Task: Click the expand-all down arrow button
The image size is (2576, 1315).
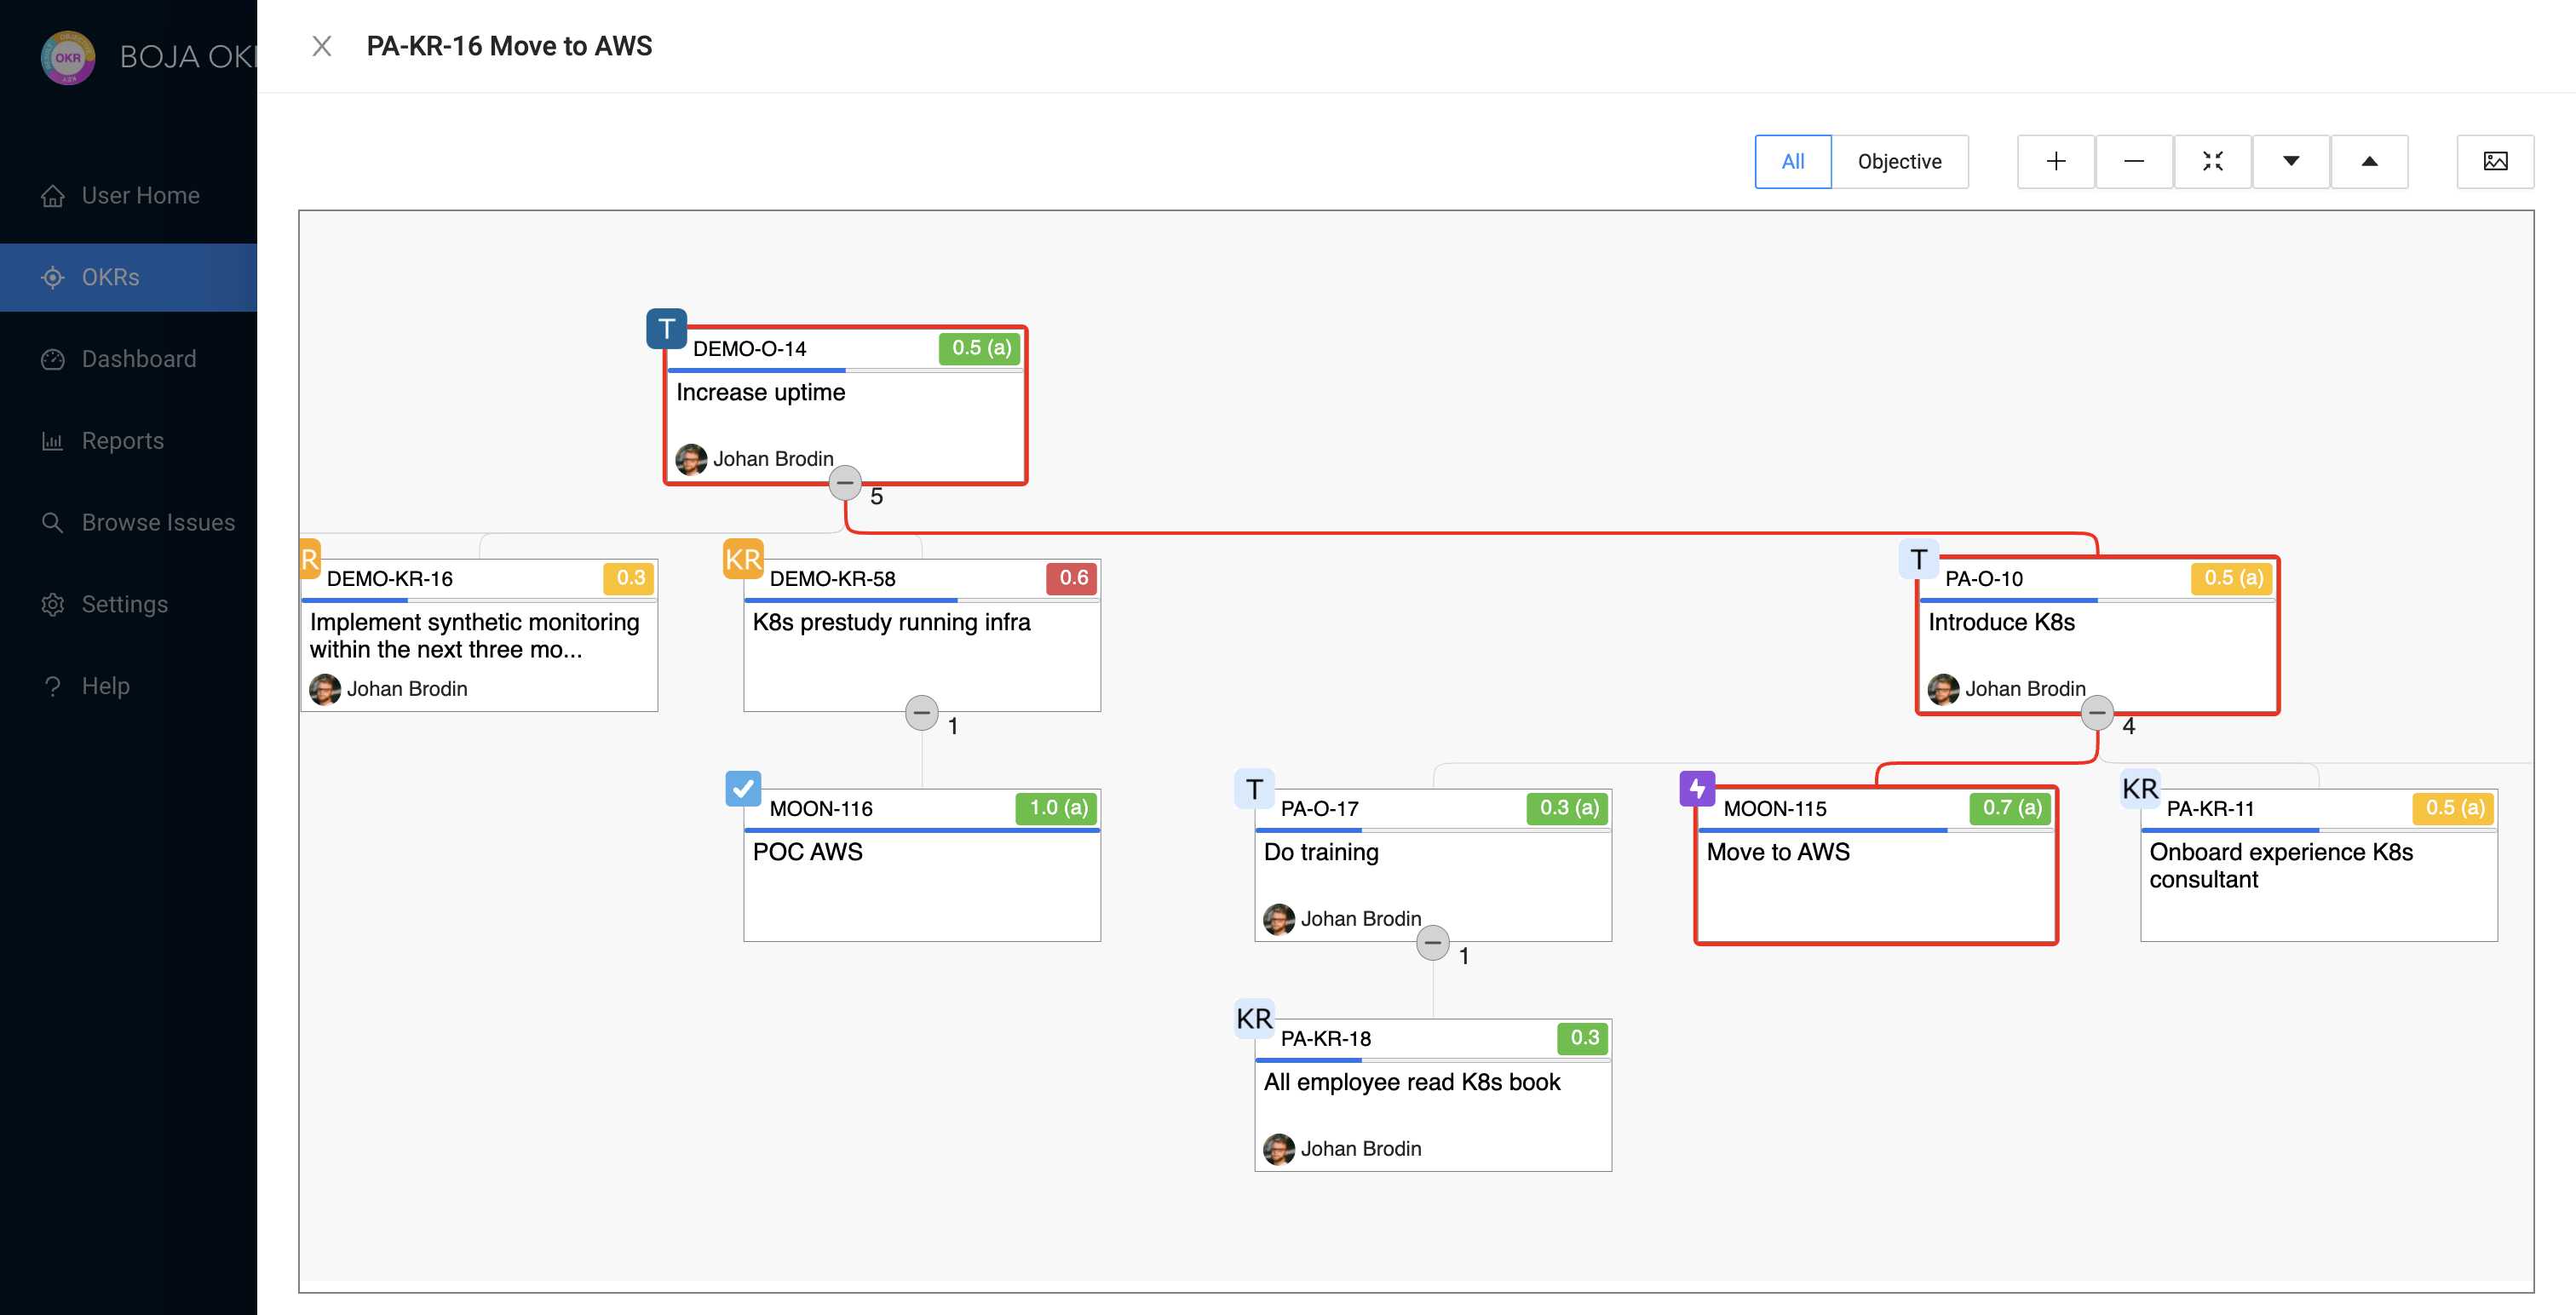Action: [x=2291, y=161]
